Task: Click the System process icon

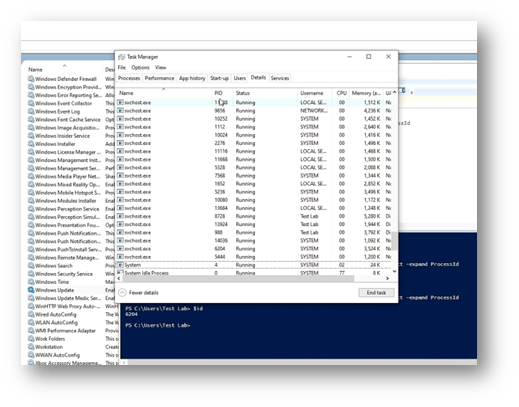Action: [x=121, y=265]
